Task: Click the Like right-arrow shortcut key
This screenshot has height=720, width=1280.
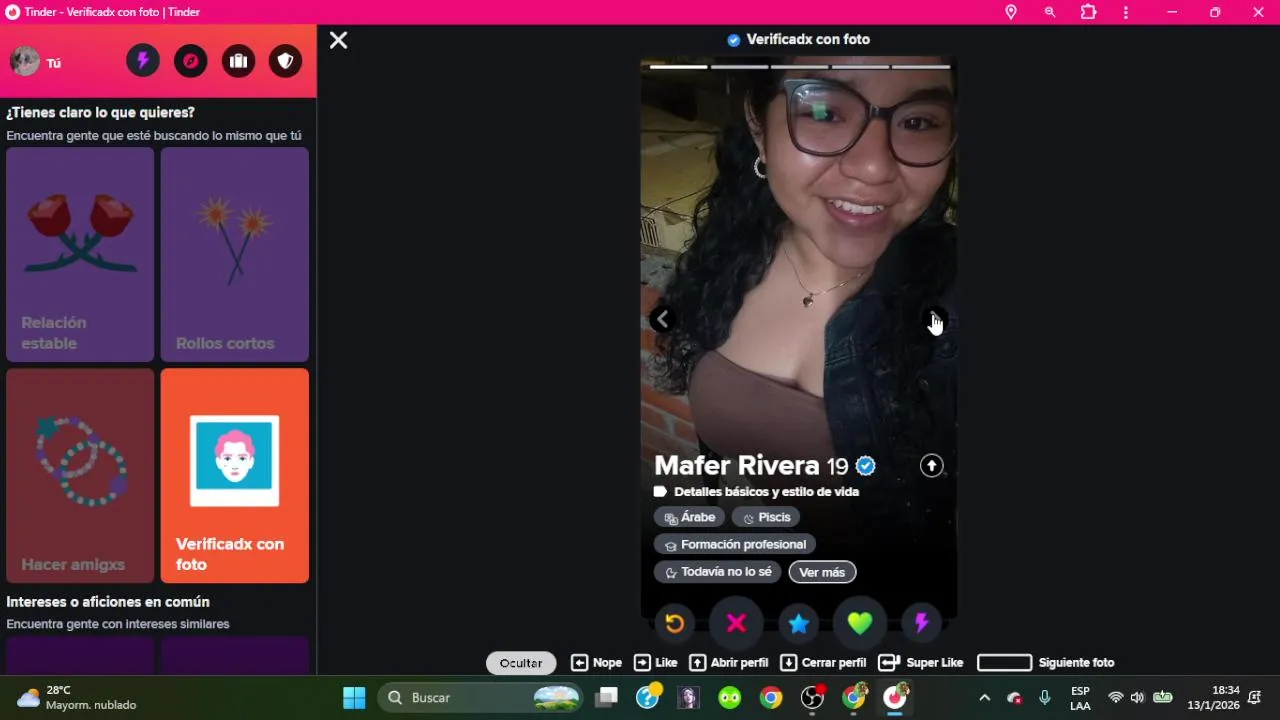Action: [642, 662]
